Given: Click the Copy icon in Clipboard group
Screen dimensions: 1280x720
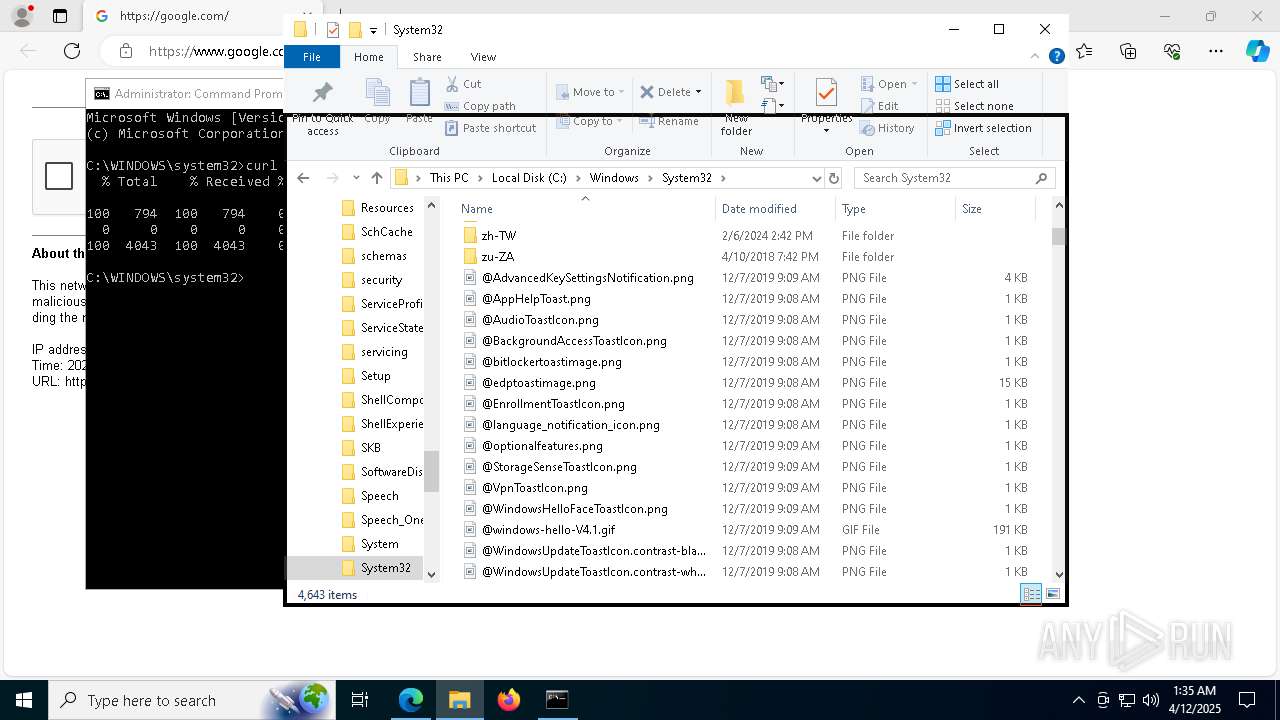Looking at the screenshot, I should coord(377,92).
